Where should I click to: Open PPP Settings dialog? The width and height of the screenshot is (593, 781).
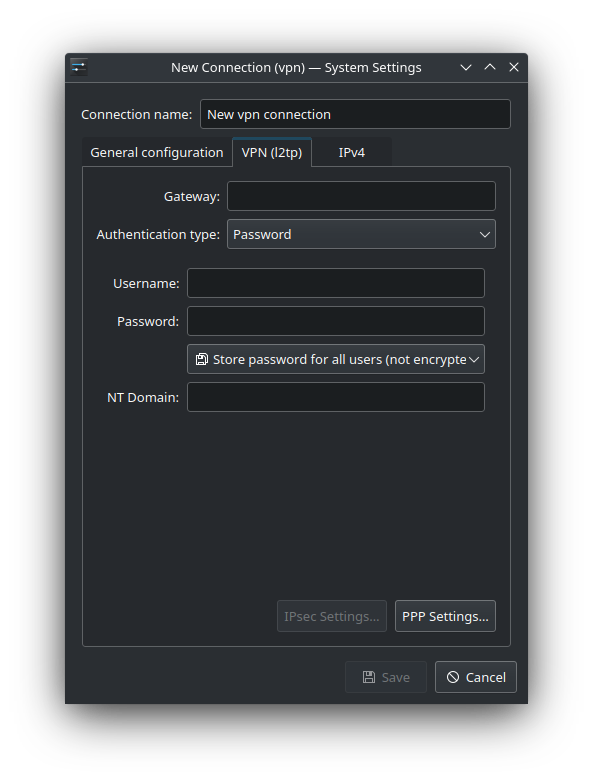click(x=445, y=616)
